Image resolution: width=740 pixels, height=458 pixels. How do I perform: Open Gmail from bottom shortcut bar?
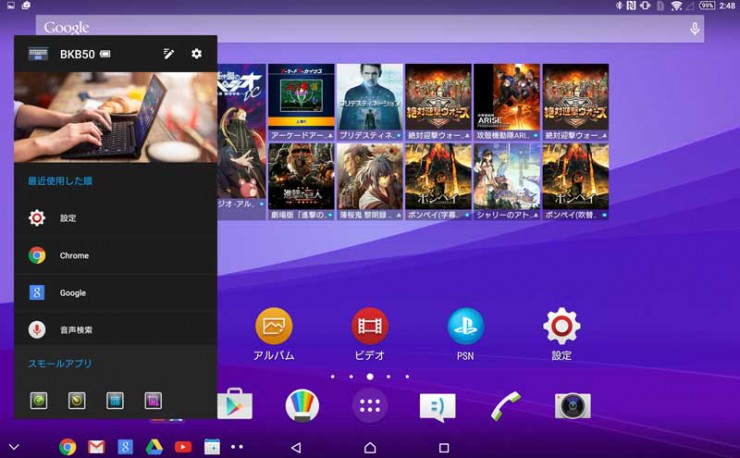pyautogui.click(x=96, y=447)
